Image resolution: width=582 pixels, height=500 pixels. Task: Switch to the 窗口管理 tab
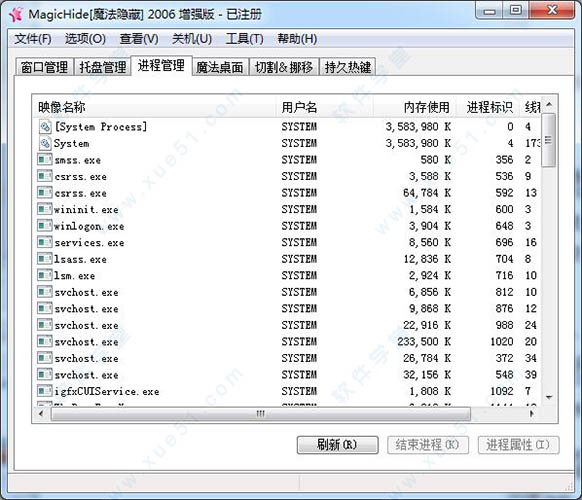(x=44, y=67)
